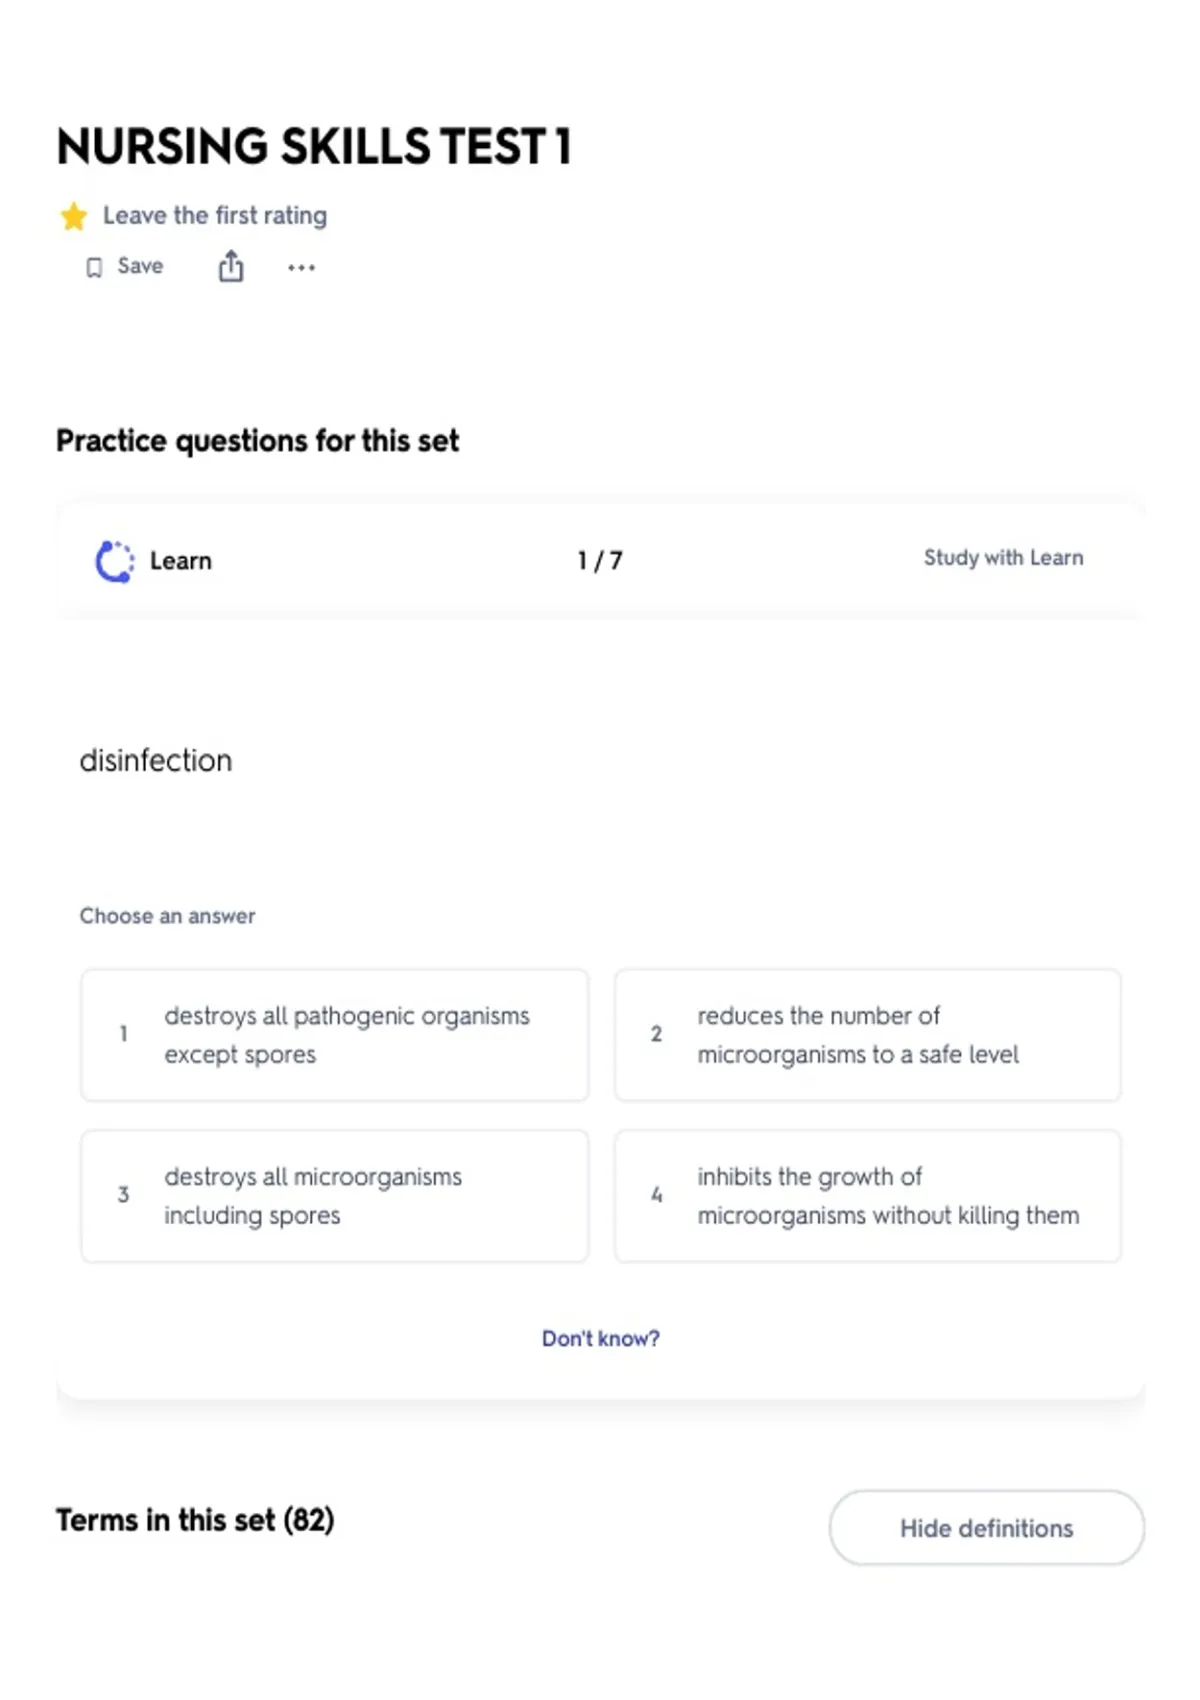Click the Learn circular logo icon

(114, 561)
